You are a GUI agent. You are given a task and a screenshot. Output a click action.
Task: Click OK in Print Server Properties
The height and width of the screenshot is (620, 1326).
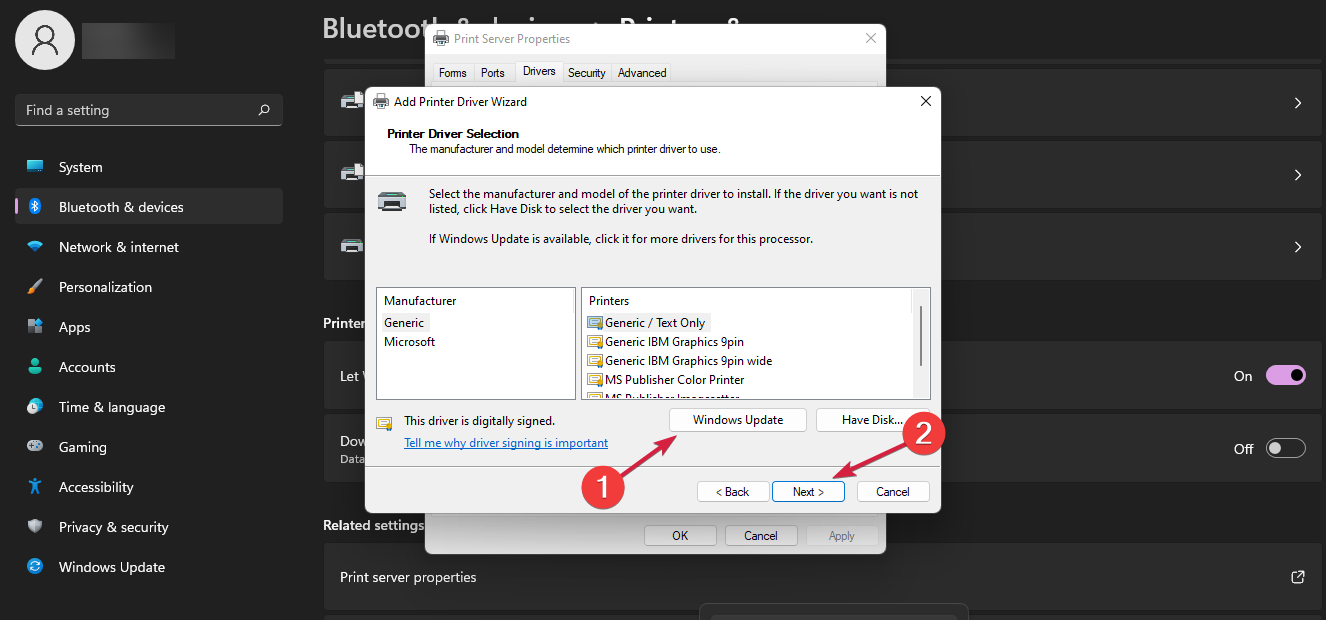(x=680, y=536)
